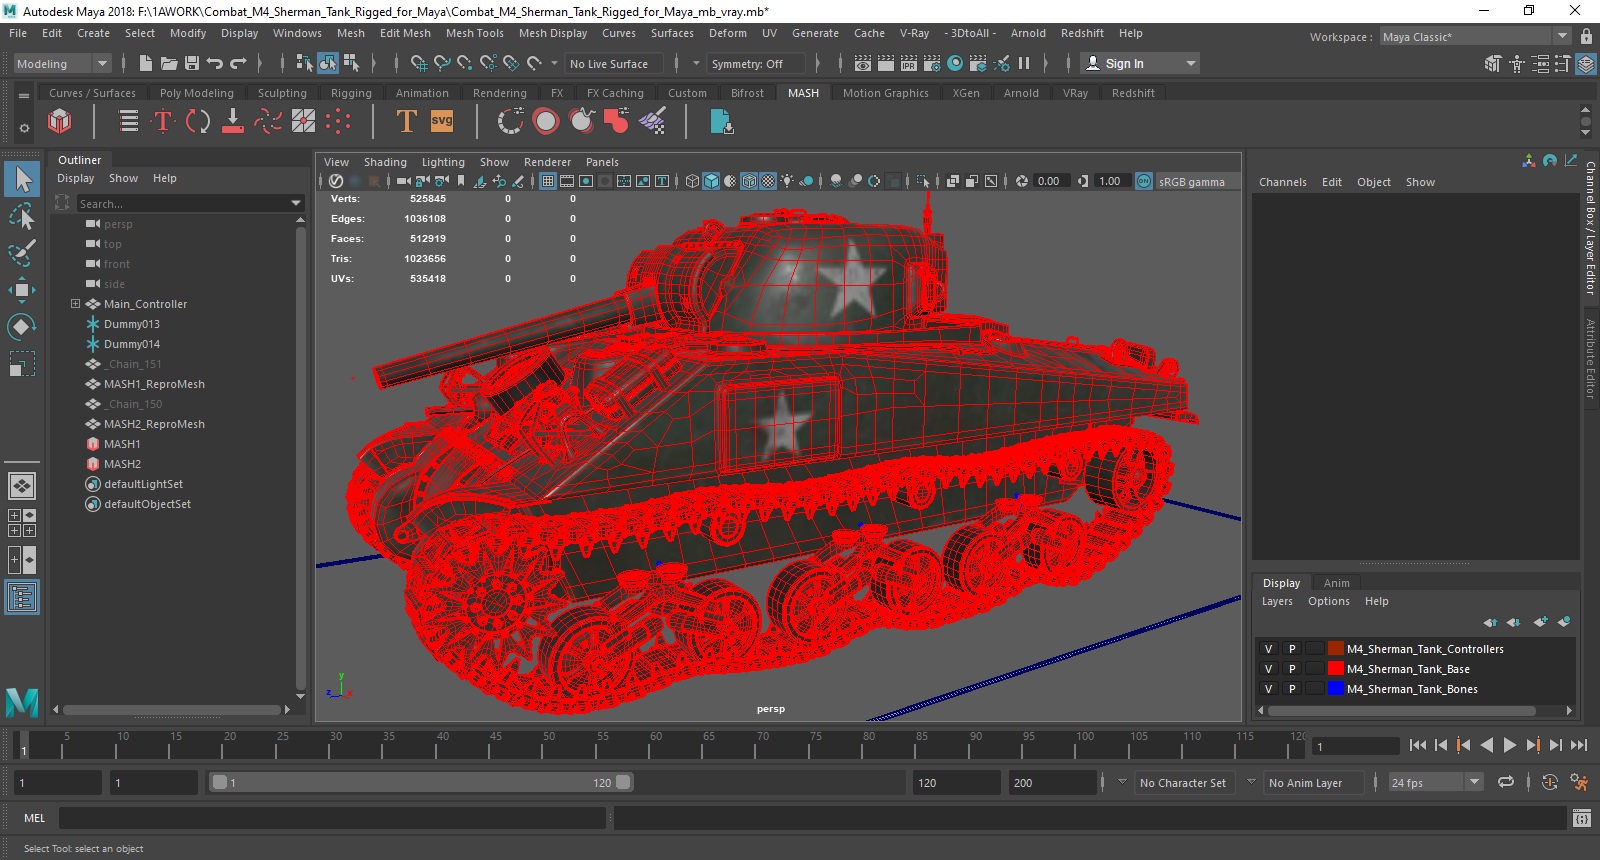Click the Undo arrow icon
Viewport: 1600px width, 860px height.
[215, 63]
